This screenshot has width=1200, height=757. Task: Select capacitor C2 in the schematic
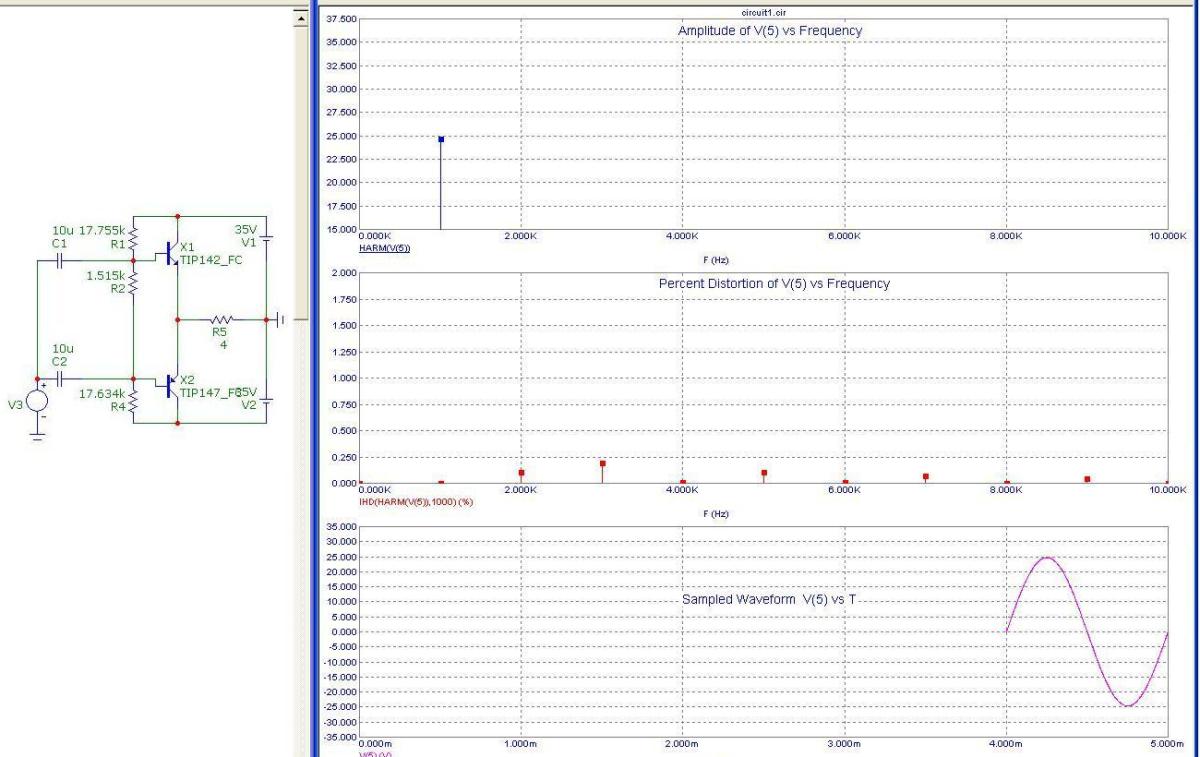(59, 380)
